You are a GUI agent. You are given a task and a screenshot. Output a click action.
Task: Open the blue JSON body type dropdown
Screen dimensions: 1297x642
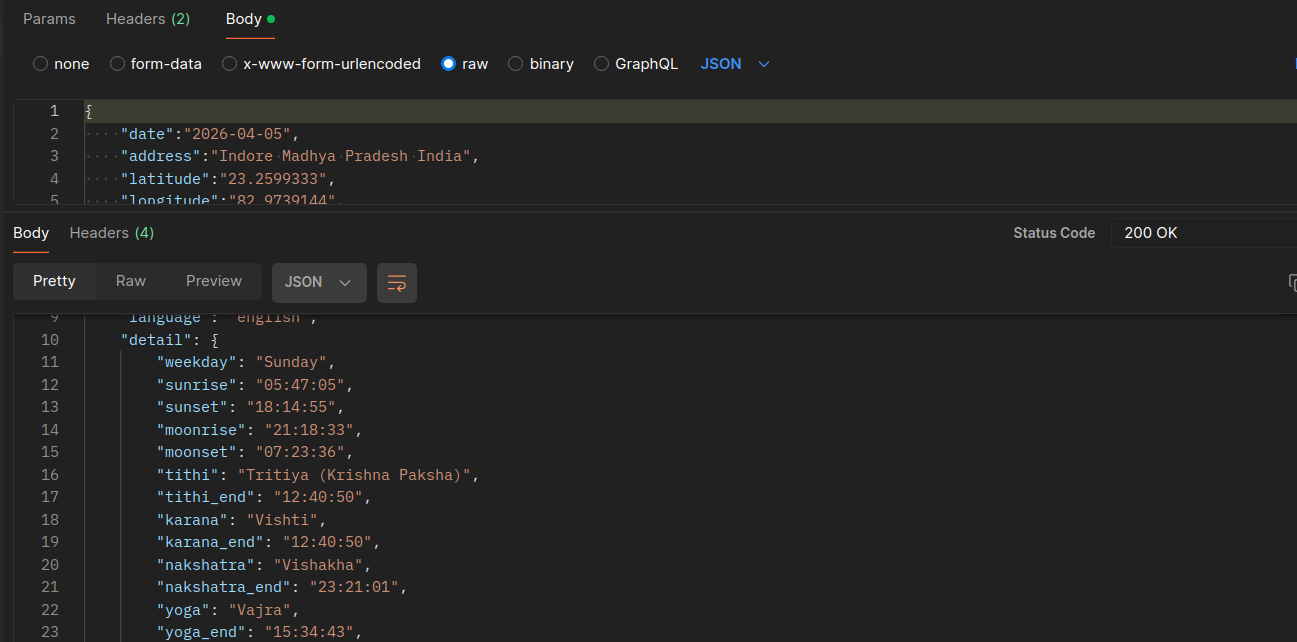735,64
